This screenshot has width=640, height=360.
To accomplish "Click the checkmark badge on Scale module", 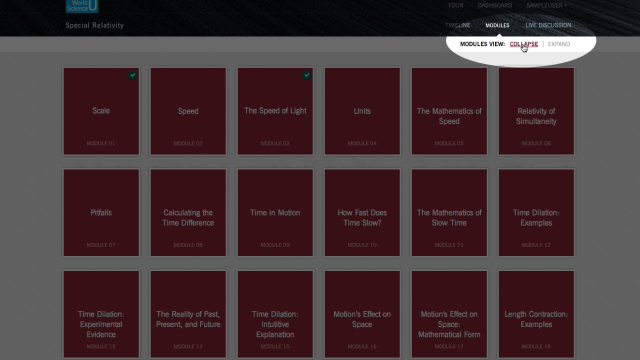I will (132, 75).
